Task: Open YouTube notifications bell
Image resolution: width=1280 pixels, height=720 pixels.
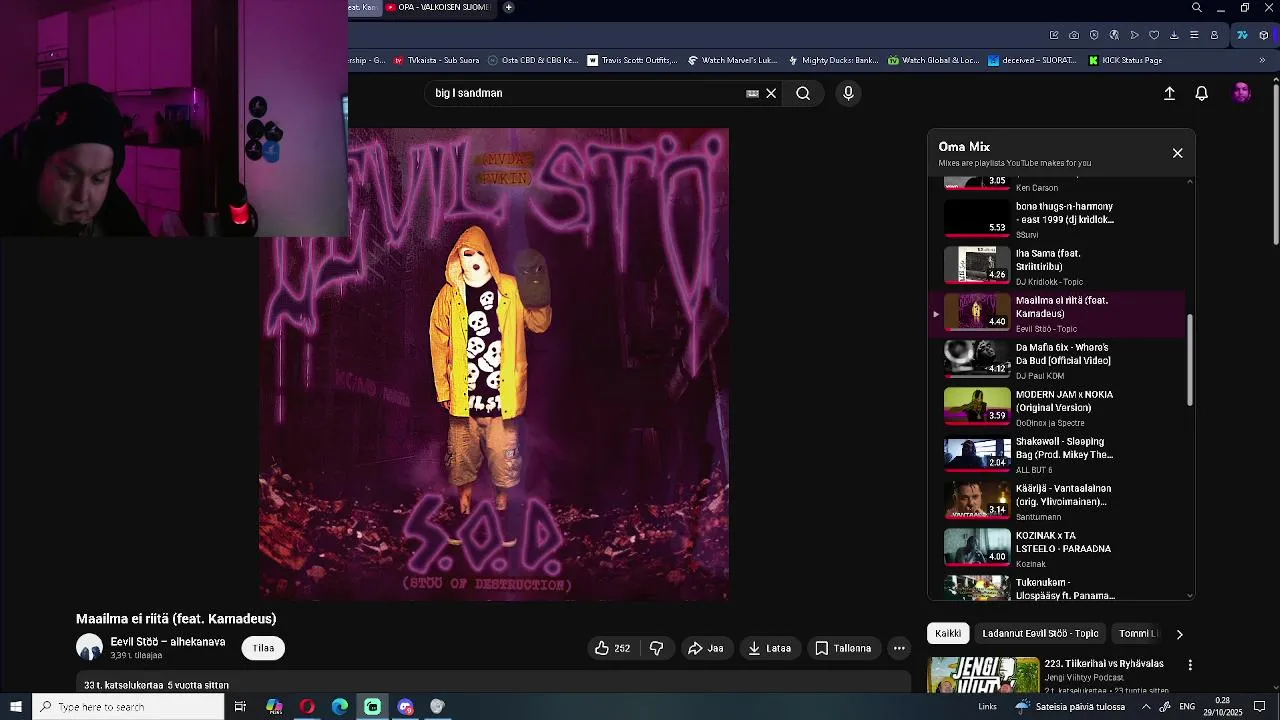Action: coord(1202,93)
